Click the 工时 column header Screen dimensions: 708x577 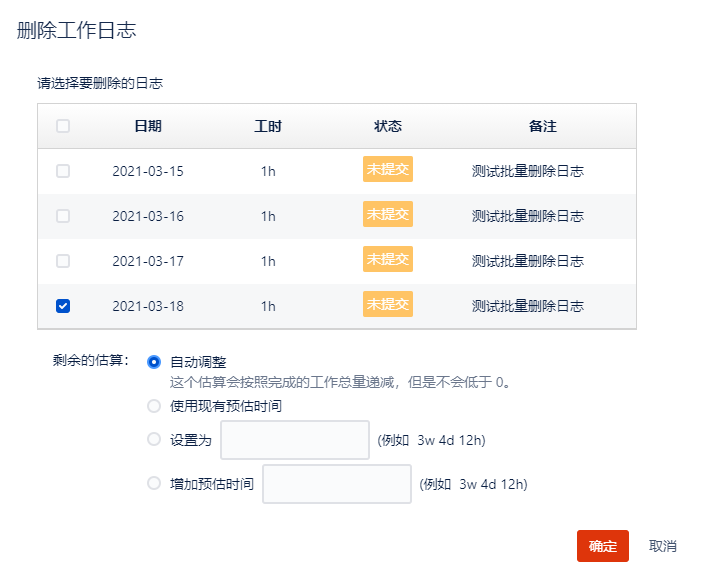268,126
